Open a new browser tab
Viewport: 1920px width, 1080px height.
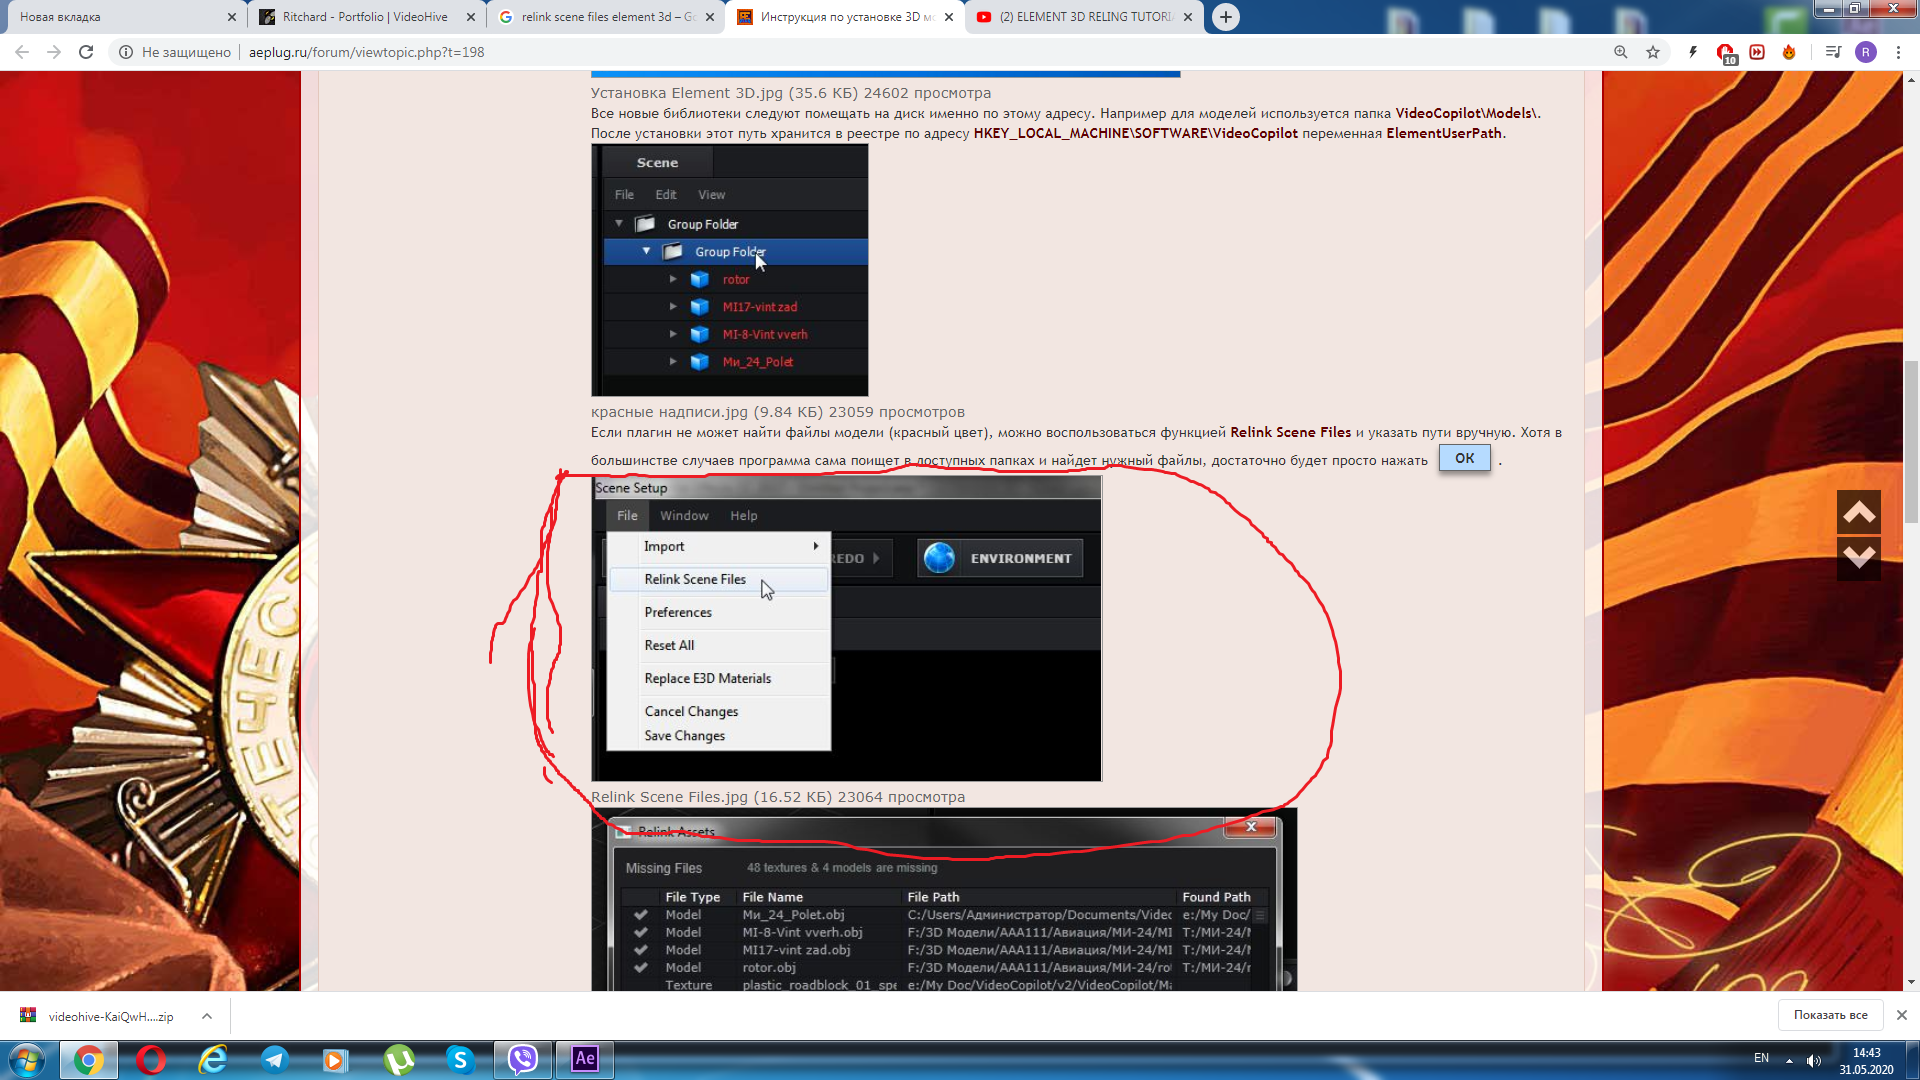[x=1225, y=17]
